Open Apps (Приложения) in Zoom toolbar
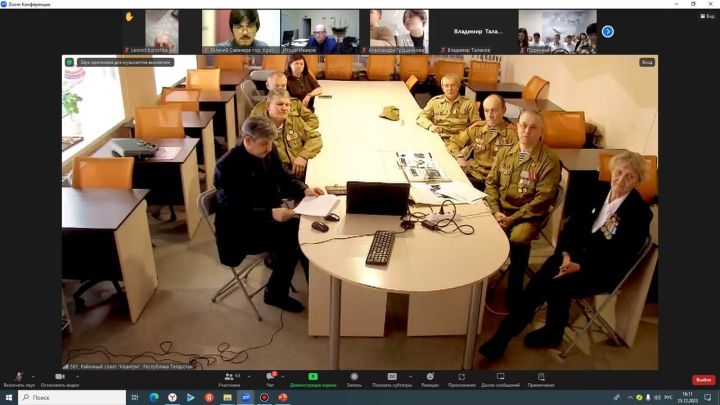Viewport: 720px width, 405px height. pos(461,380)
